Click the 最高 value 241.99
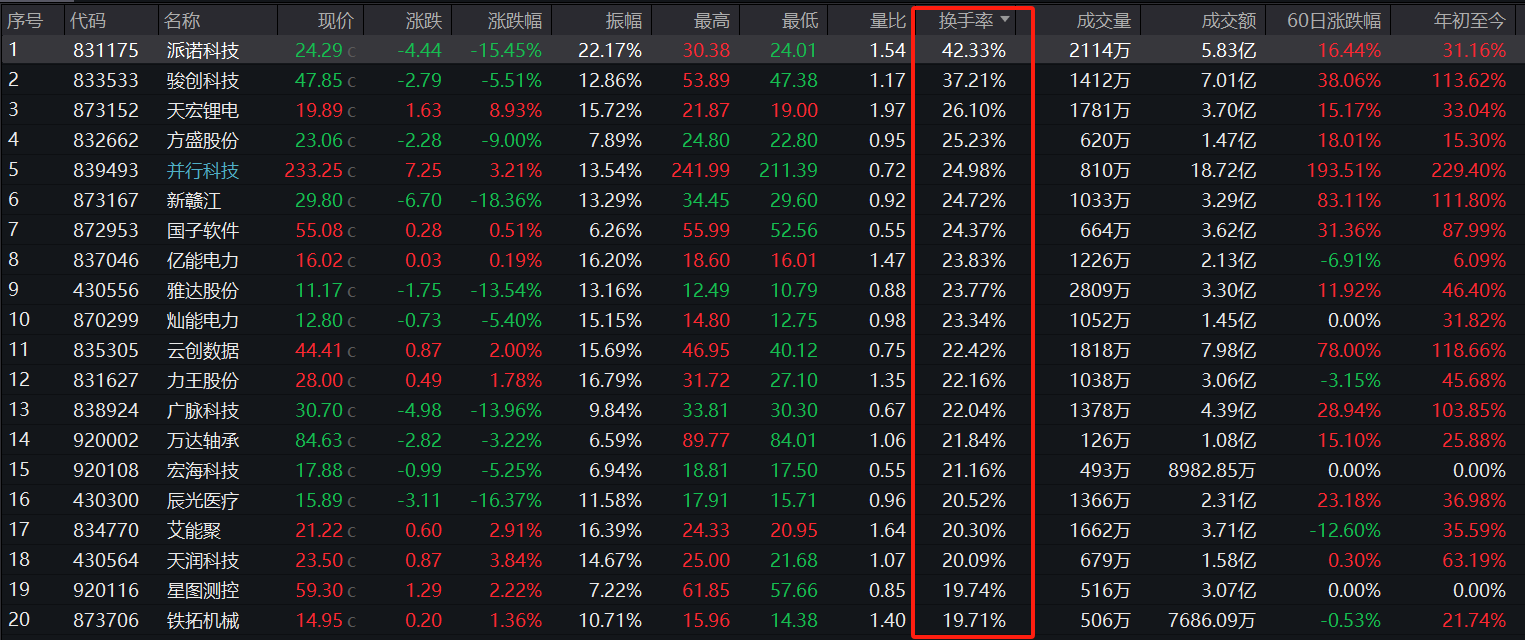 pos(700,170)
